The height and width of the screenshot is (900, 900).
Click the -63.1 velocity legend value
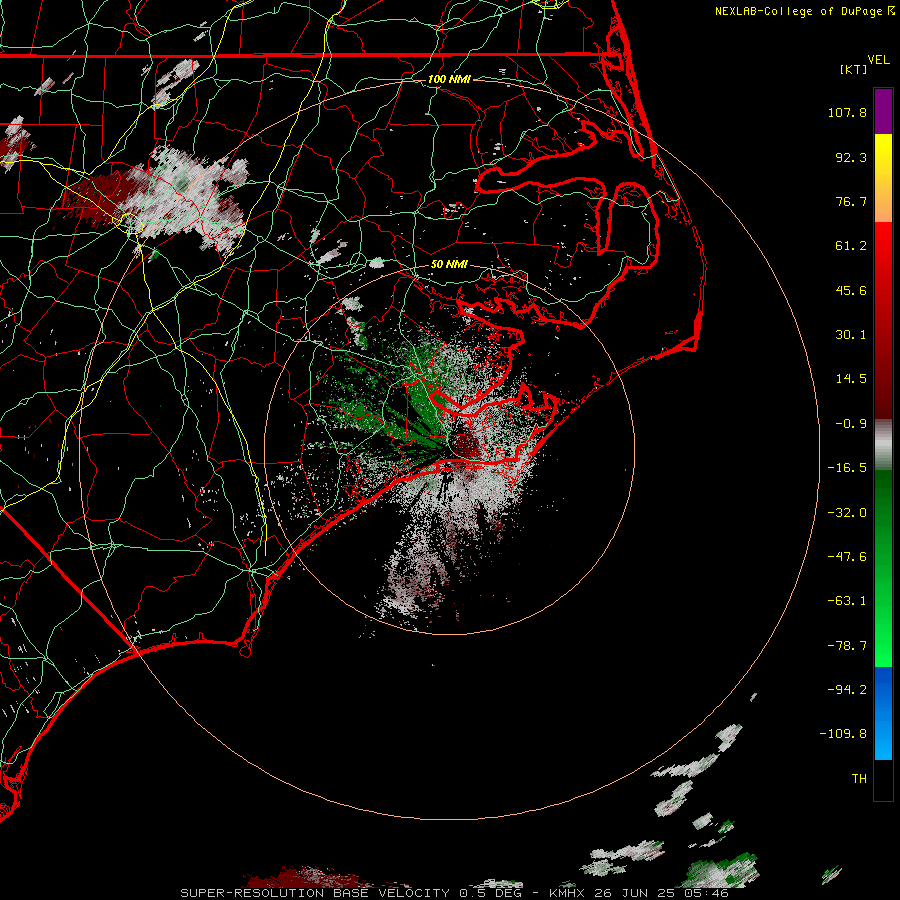[847, 601]
